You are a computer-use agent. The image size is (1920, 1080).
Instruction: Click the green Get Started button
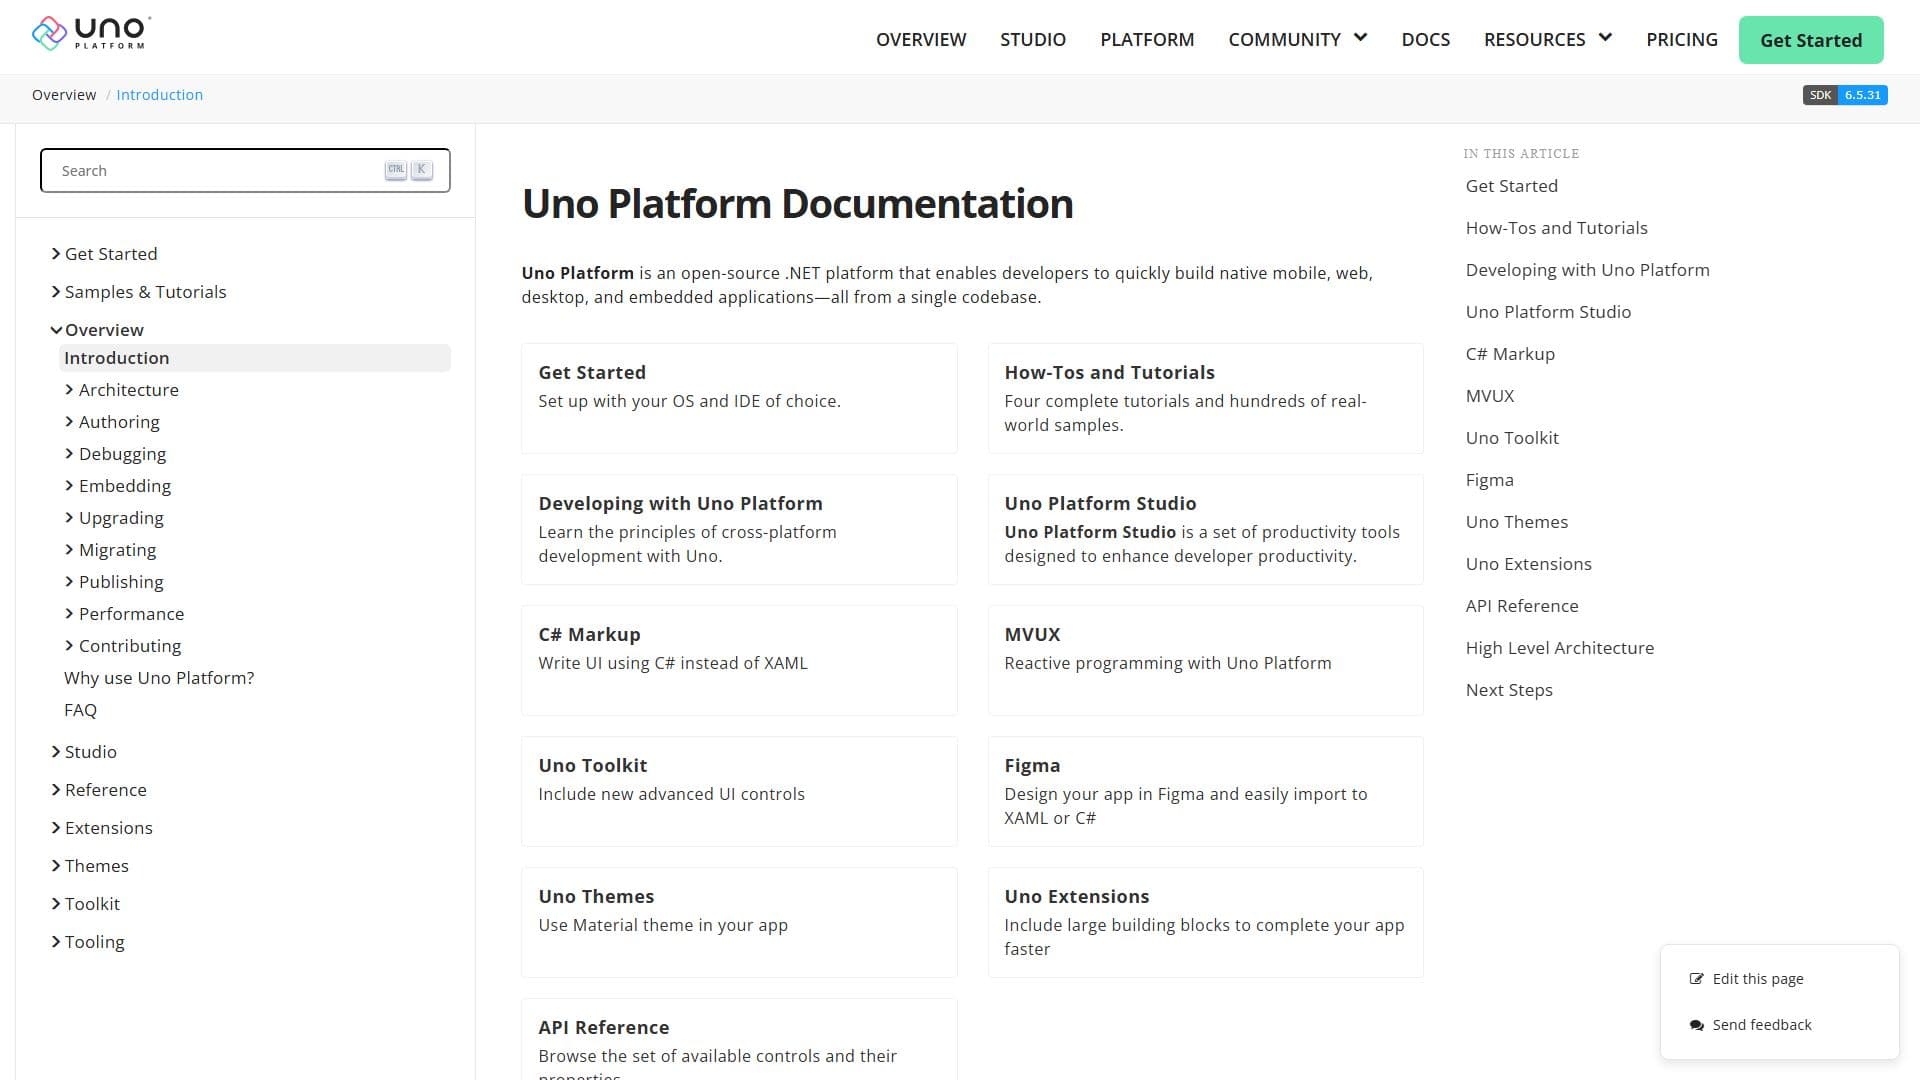(x=1811, y=40)
